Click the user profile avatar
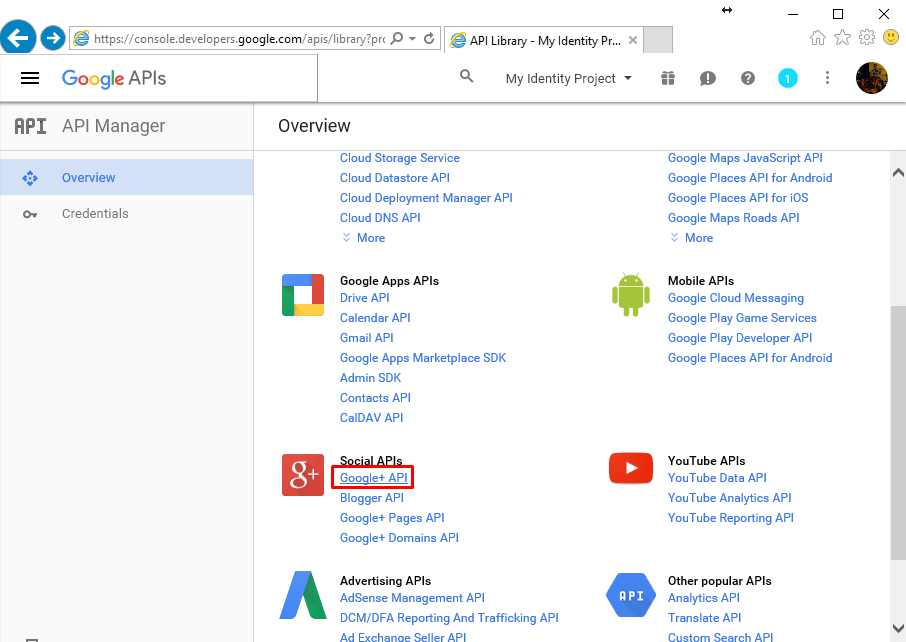This screenshot has height=642, width=906. coord(872,78)
